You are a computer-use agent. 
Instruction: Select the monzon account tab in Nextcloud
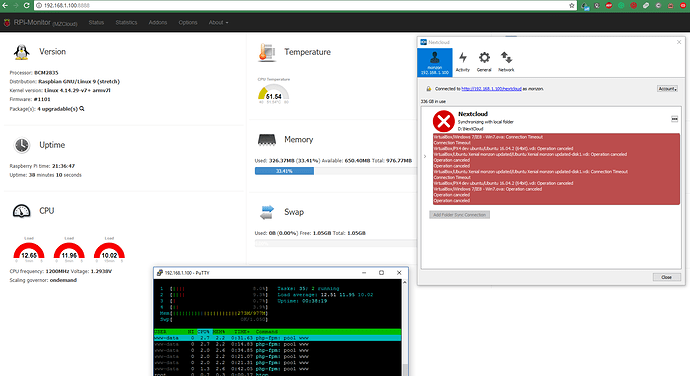click(x=435, y=63)
